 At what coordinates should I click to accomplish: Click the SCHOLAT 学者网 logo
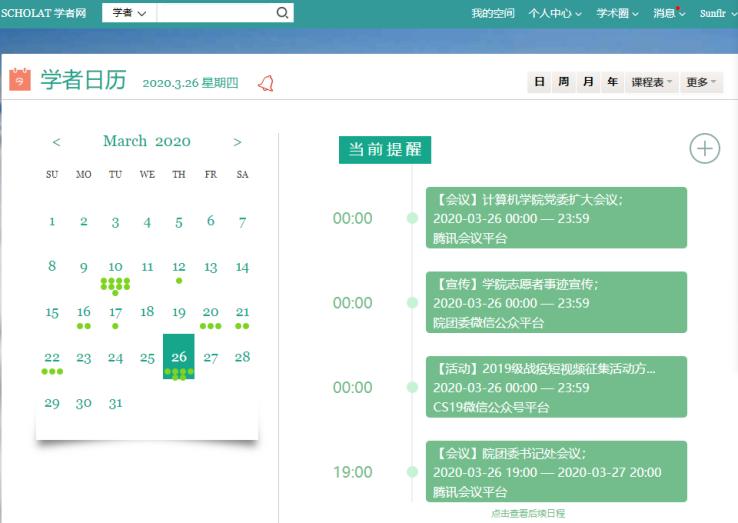click(44, 13)
